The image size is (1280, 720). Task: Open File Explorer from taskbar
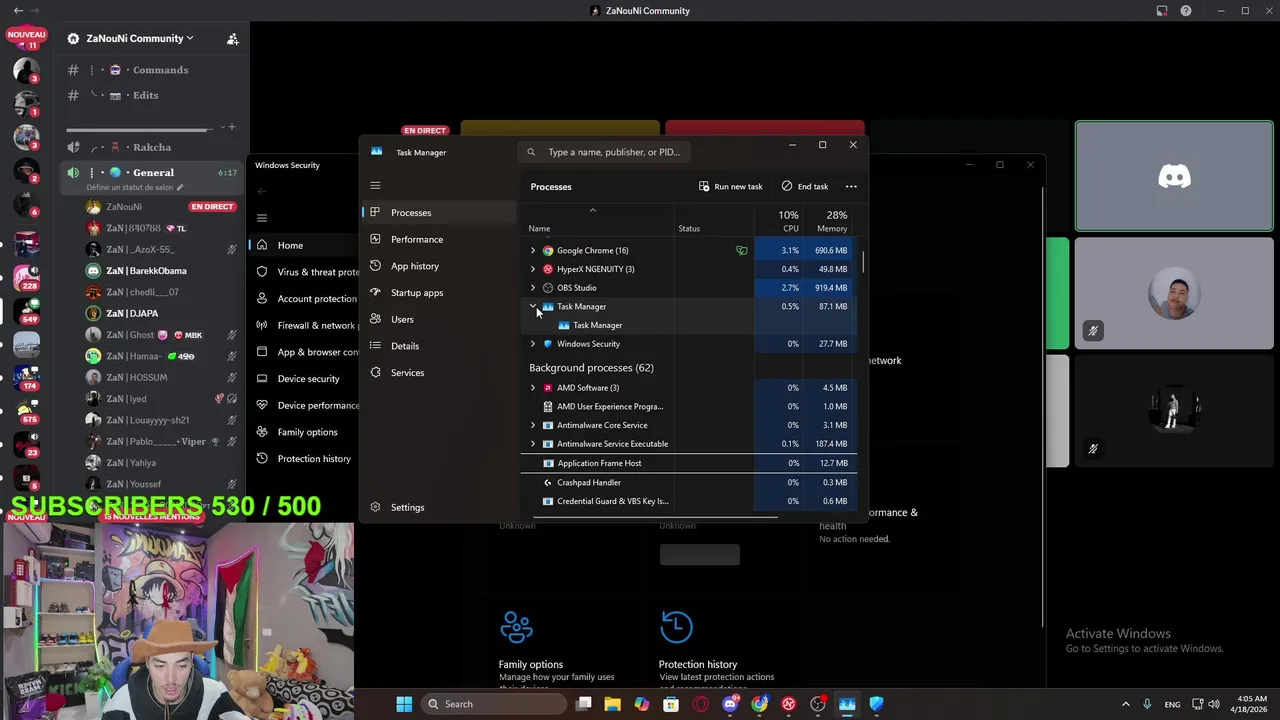[612, 704]
